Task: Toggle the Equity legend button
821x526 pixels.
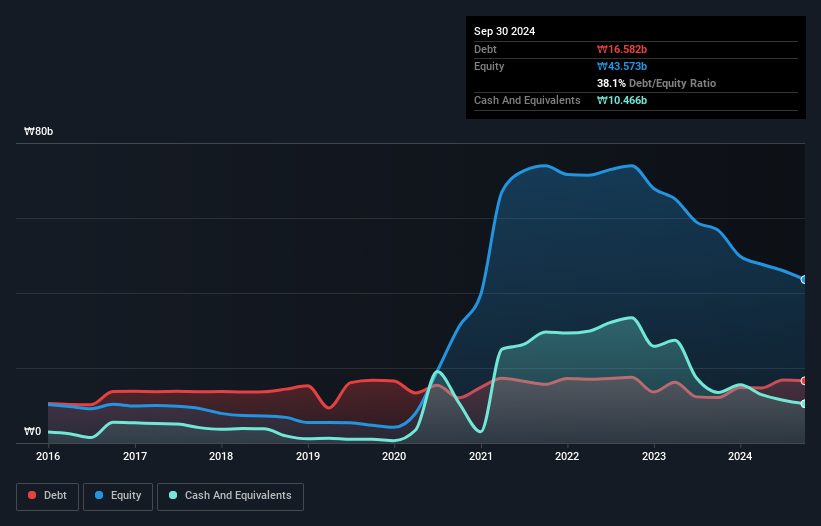Action: point(118,496)
